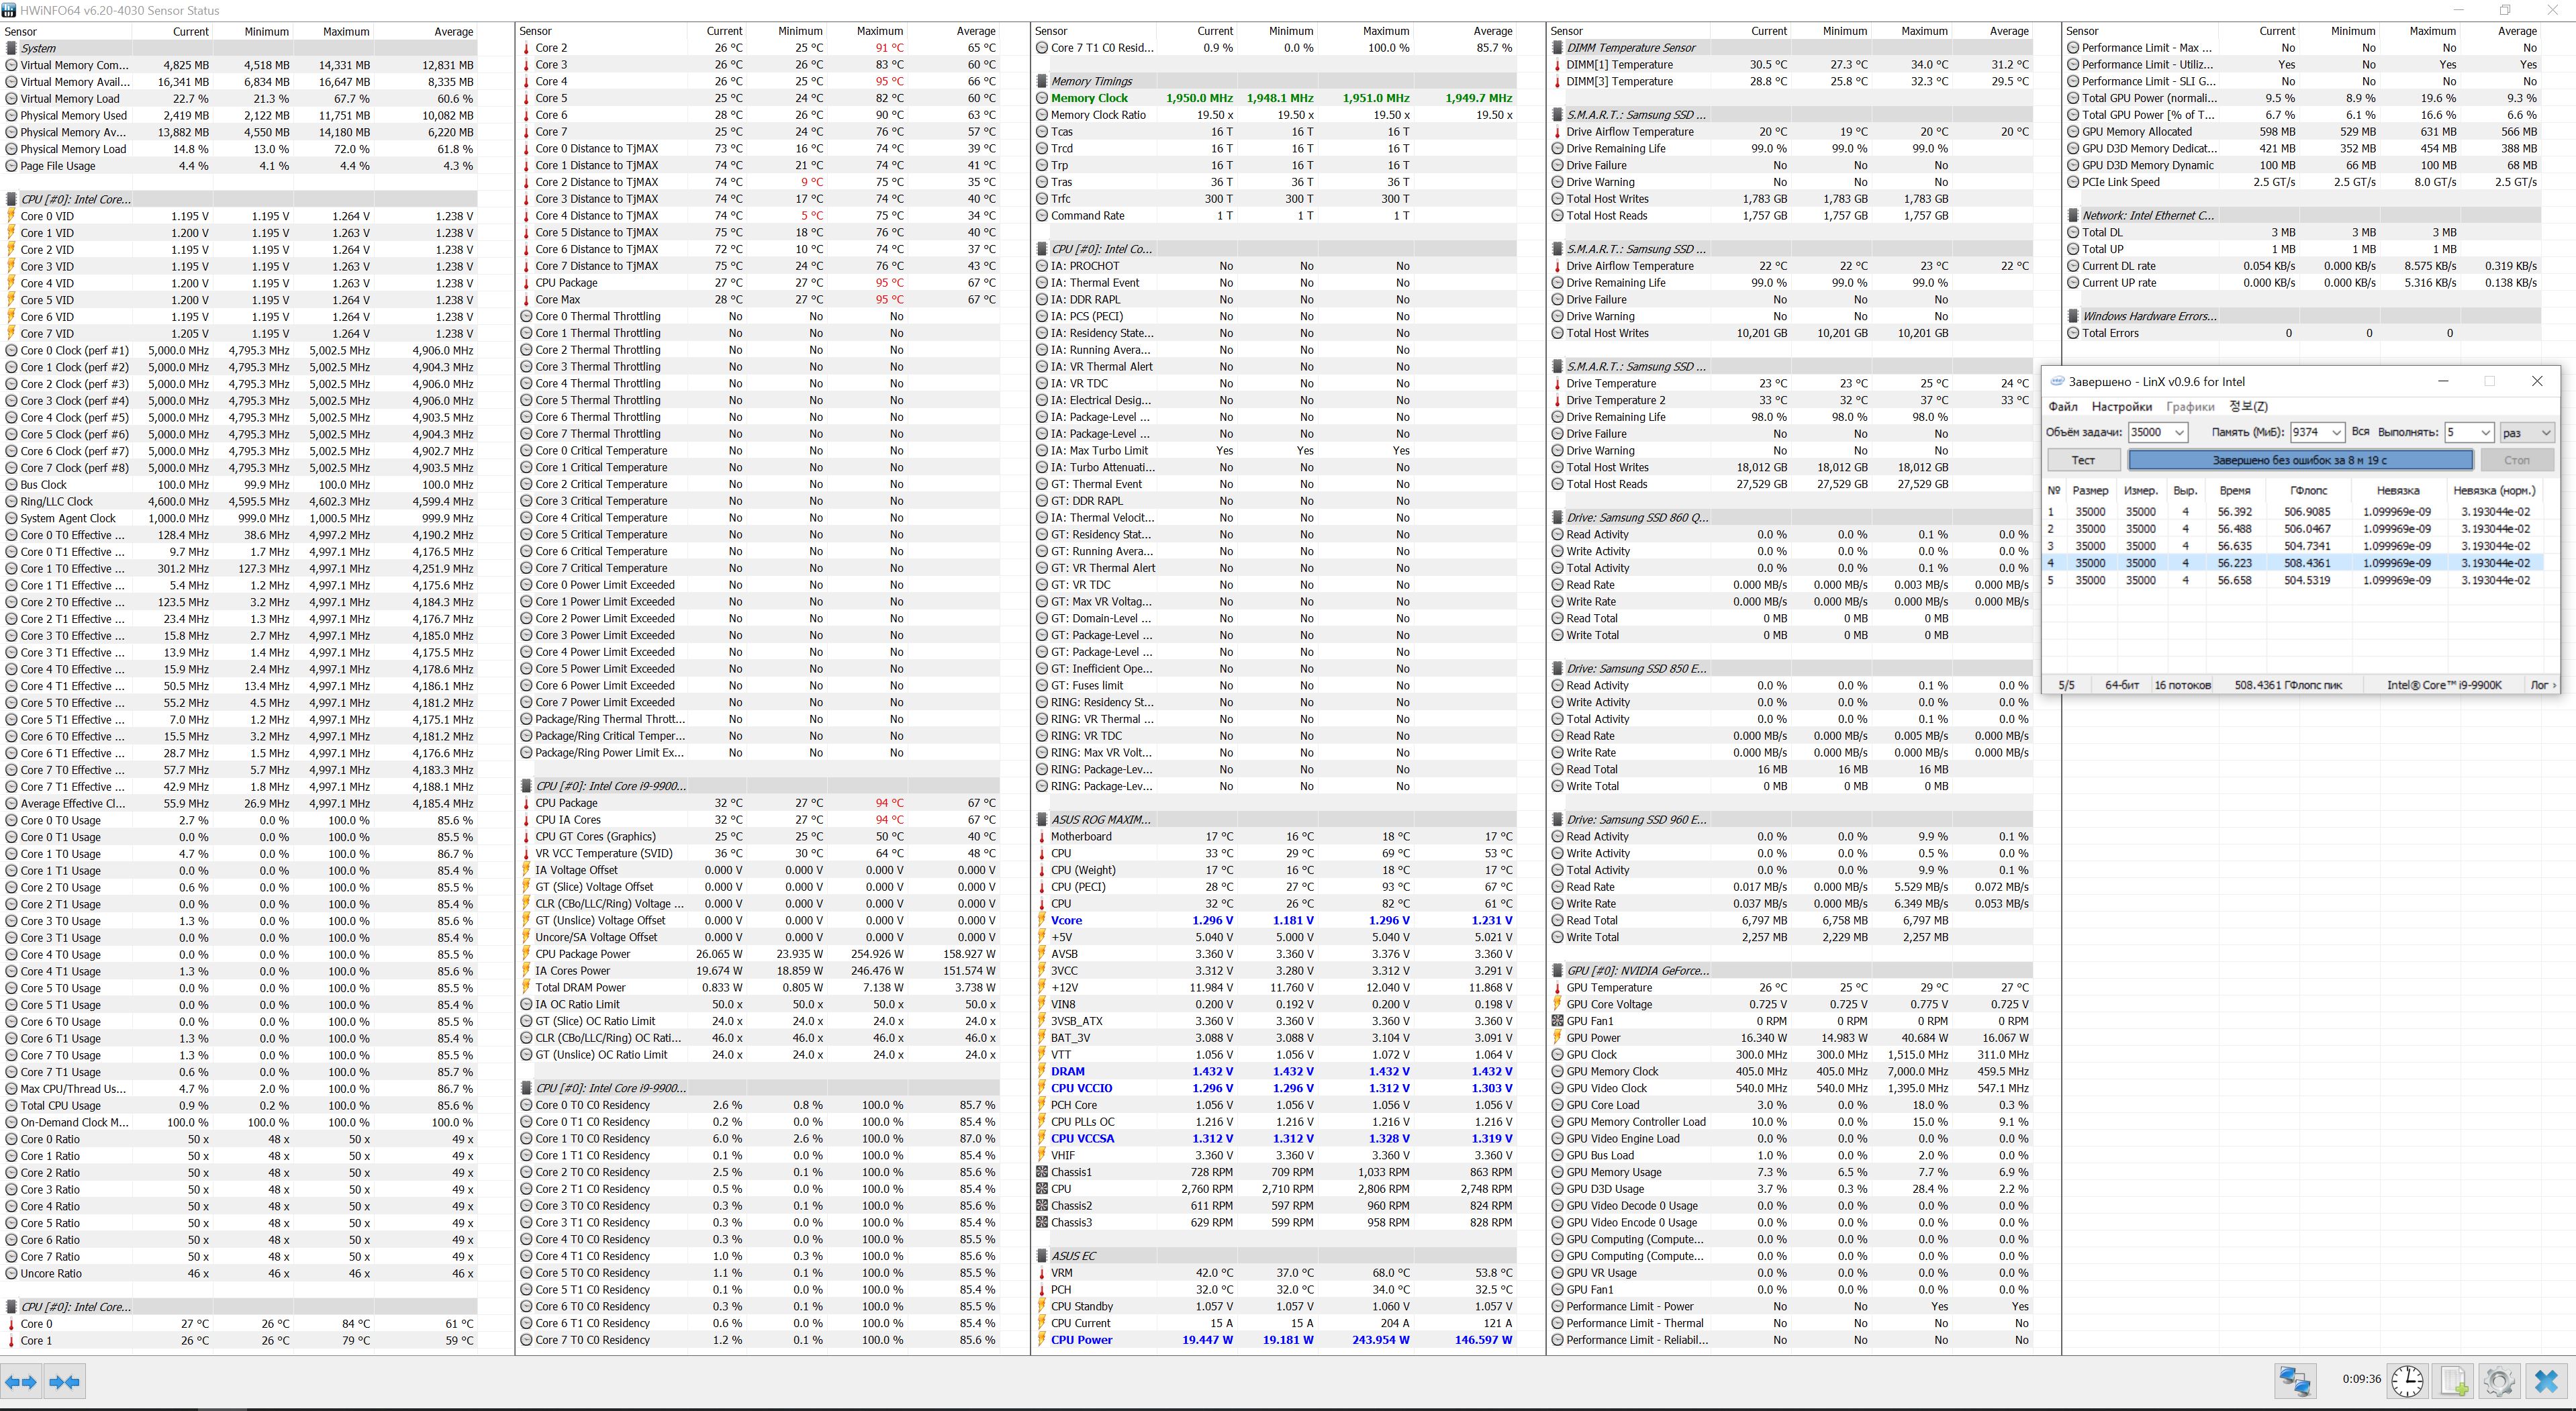
Task: Open the Объём задачи dropdown
Action: click(x=2179, y=433)
